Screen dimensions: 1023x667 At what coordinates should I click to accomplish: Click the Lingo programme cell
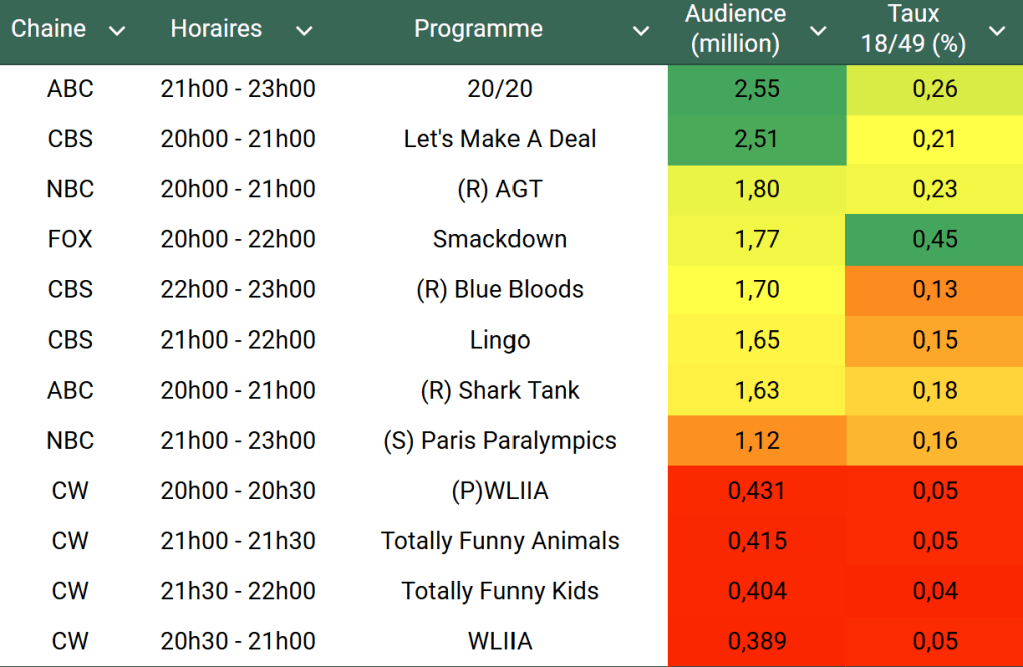[500, 340]
